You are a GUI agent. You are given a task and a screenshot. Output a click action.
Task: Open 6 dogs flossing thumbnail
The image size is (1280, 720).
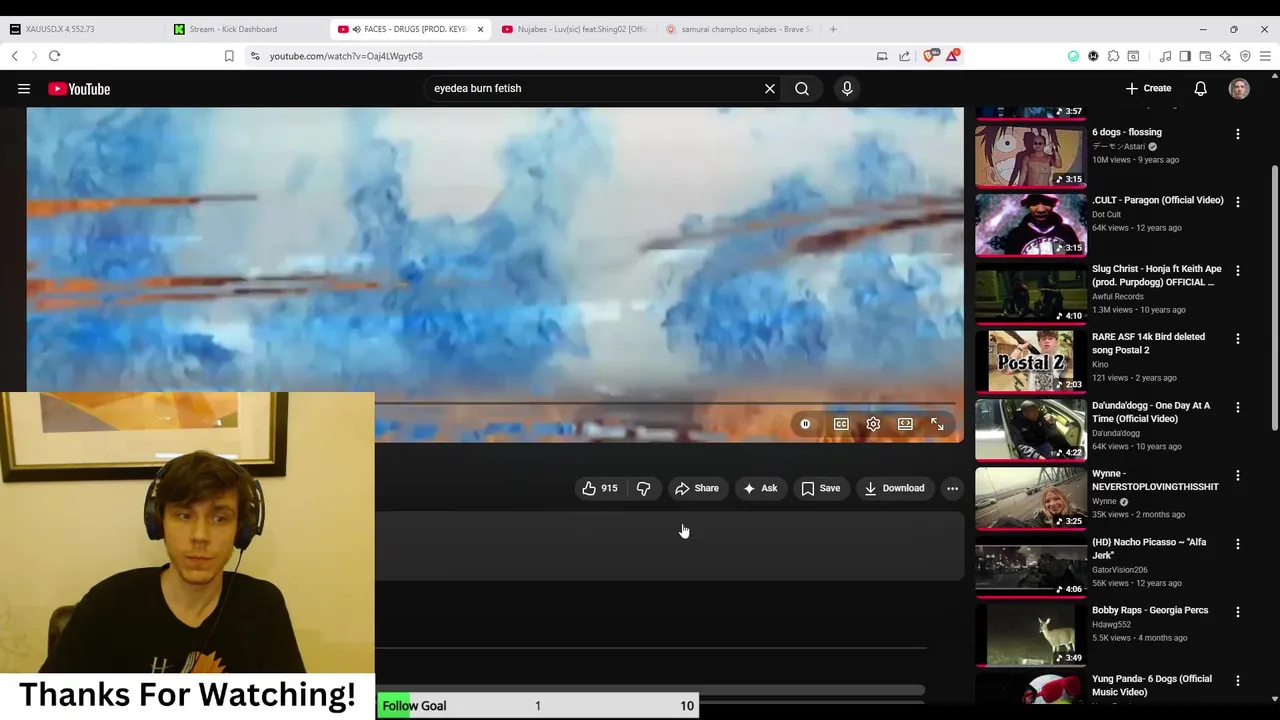tap(1030, 155)
